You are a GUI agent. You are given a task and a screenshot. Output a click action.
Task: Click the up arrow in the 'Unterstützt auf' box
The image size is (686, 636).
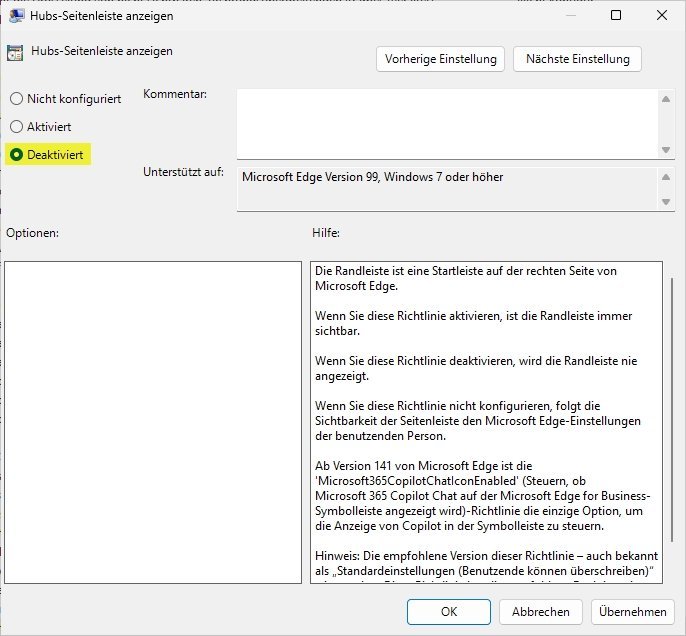(667, 177)
